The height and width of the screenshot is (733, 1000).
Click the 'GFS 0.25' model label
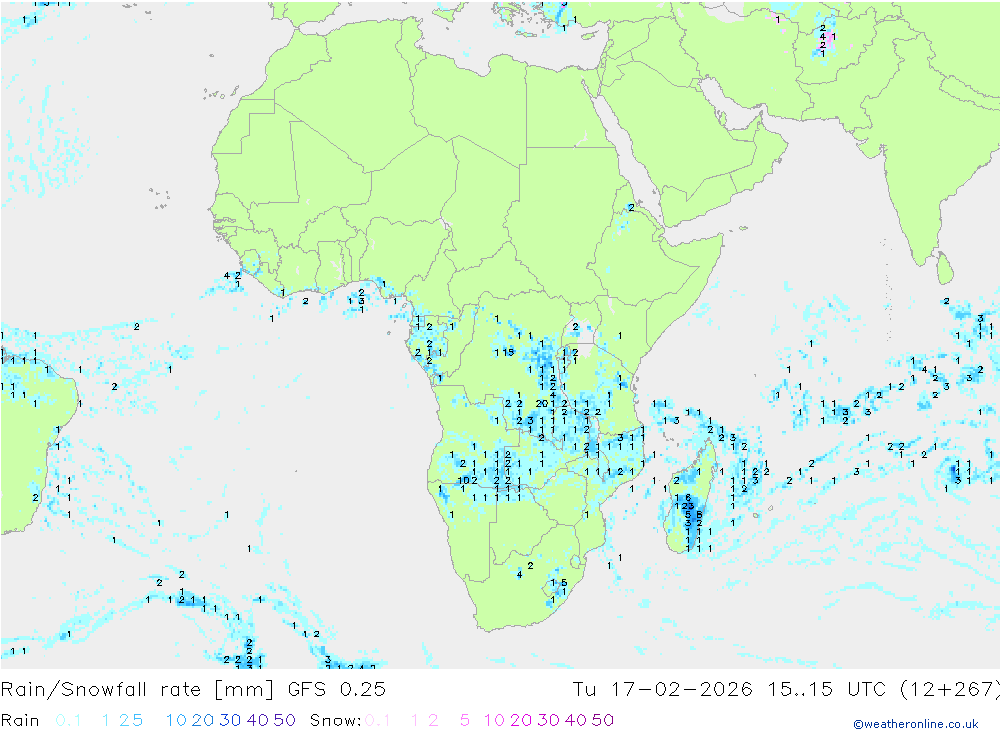[x=337, y=690]
